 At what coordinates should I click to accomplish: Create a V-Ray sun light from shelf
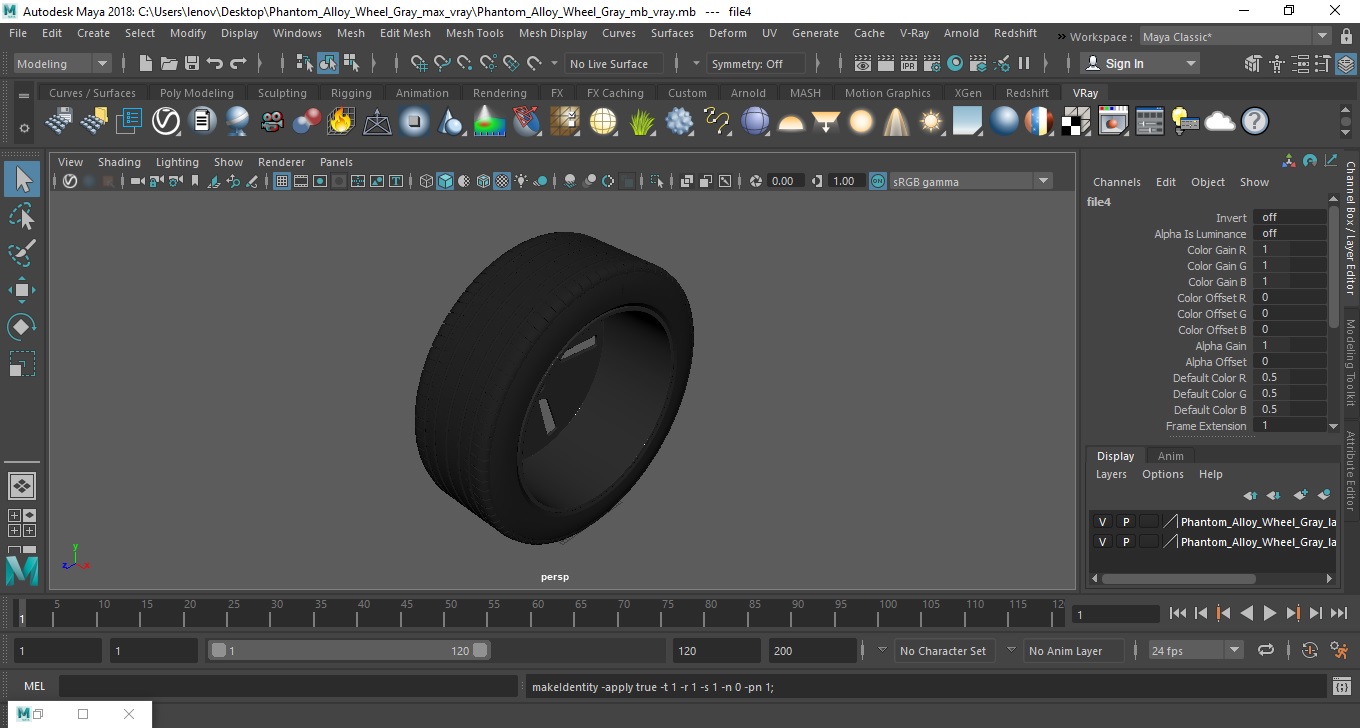[x=931, y=122]
